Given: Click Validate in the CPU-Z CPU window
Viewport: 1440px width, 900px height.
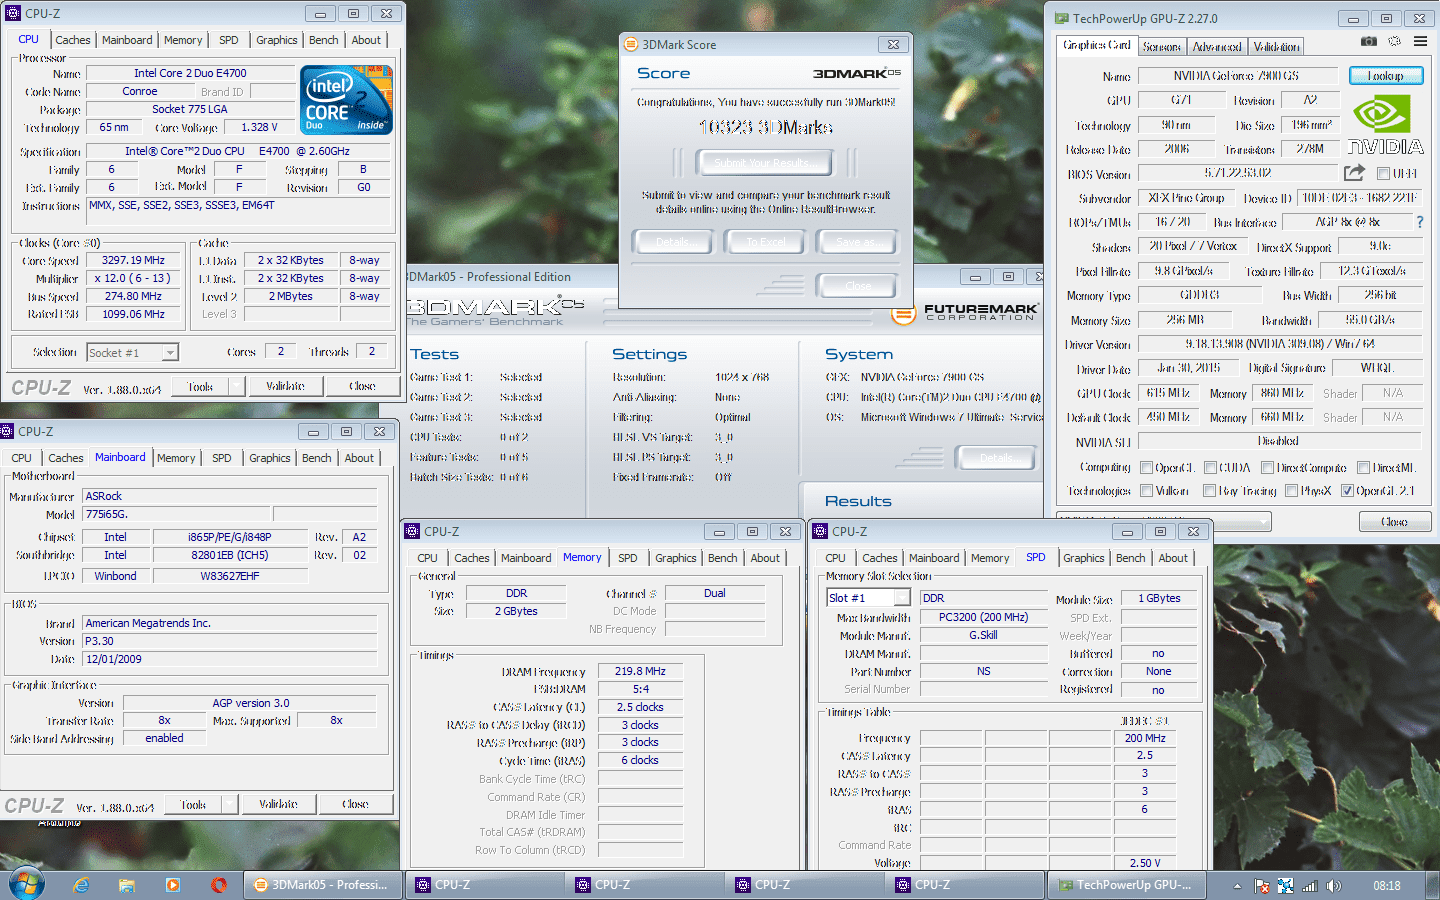Looking at the screenshot, I should tap(285, 386).
